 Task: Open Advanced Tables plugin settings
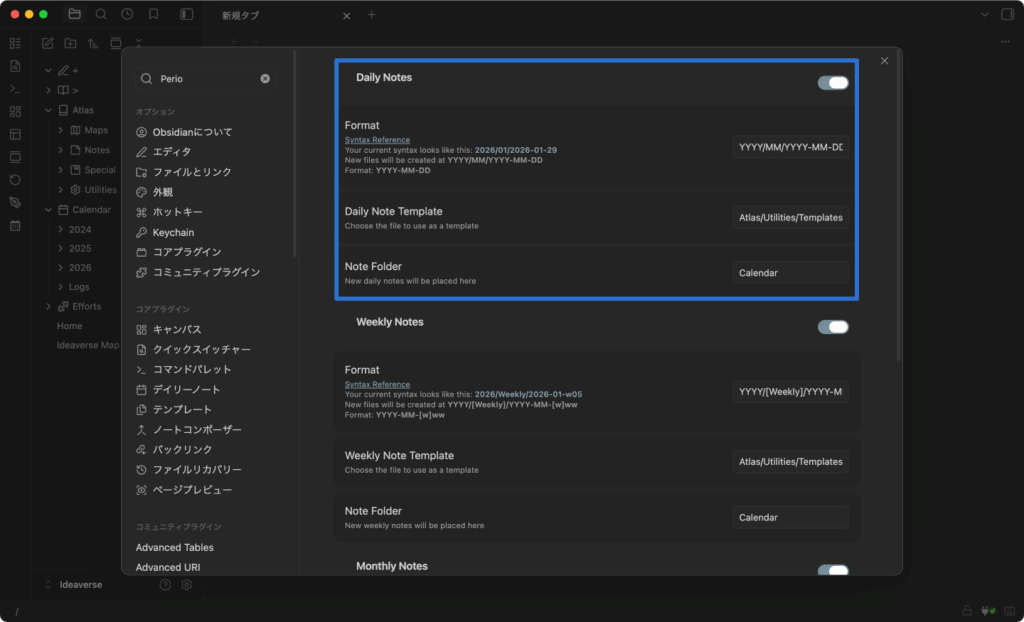[x=175, y=547]
